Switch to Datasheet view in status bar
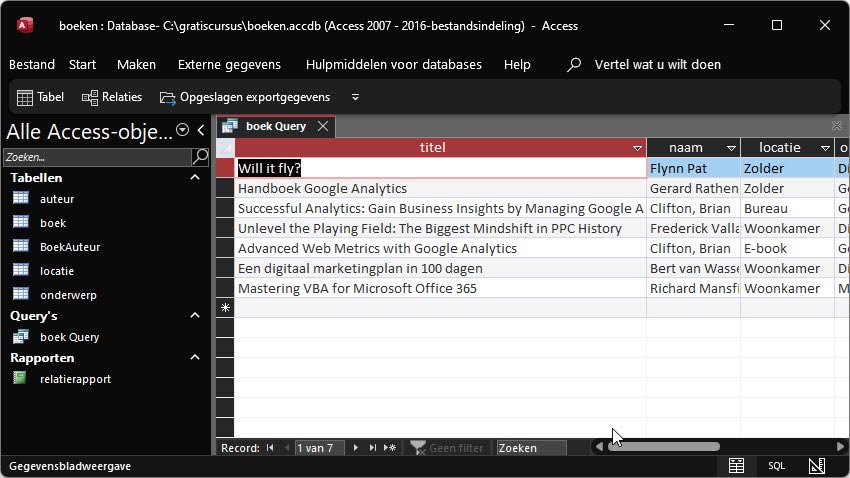Screen dimensions: 850x478 point(736,466)
